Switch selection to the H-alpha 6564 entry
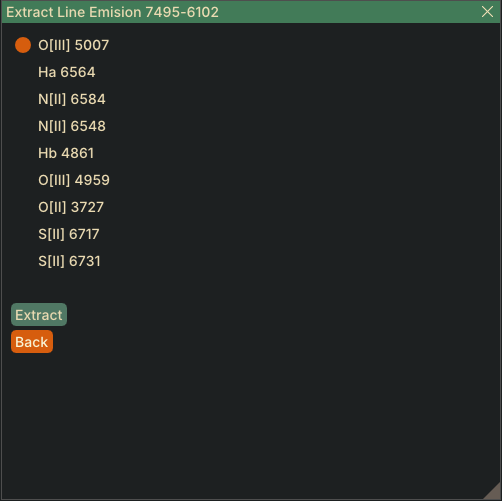 (67, 72)
